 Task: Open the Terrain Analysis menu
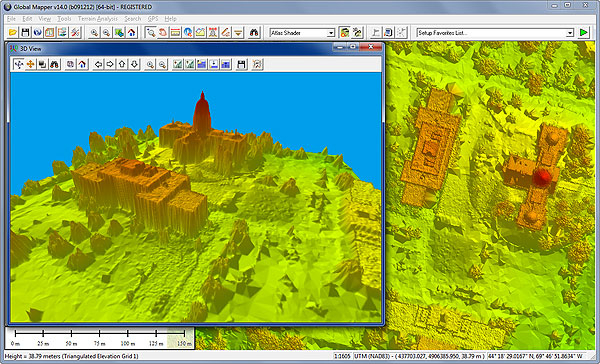tap(98, 19)
